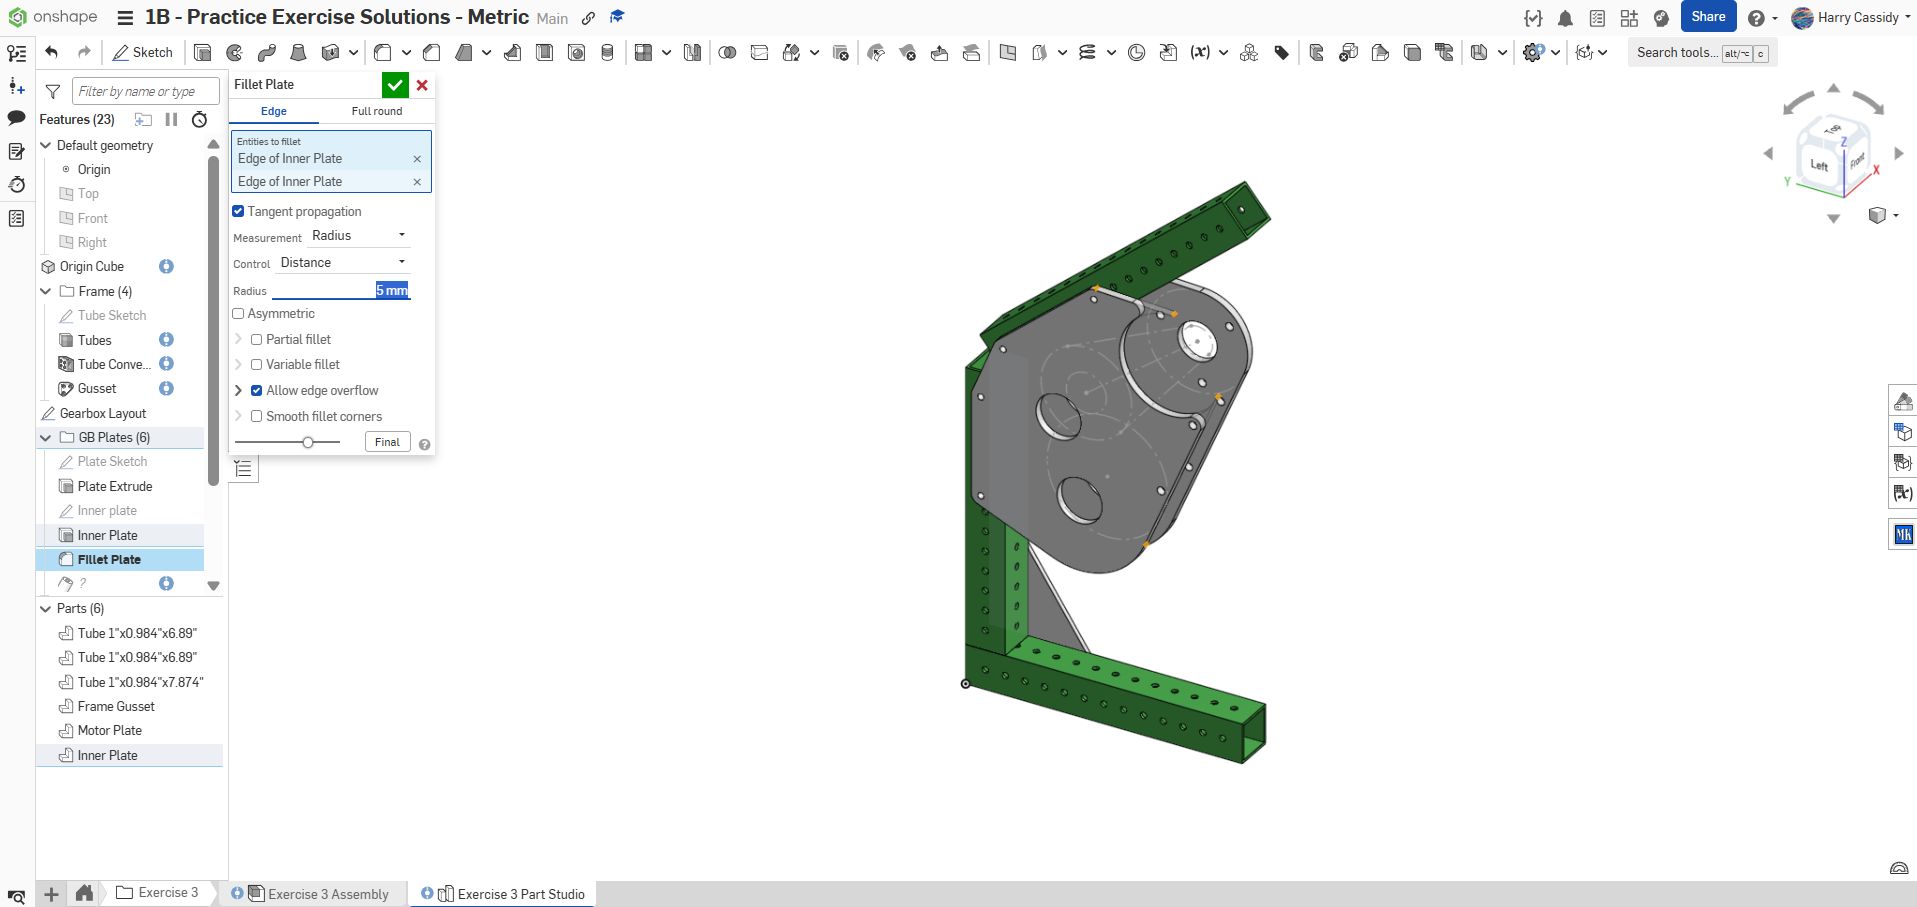1917x907 pixels.
Task: Click the Share button
Action: tap(1707, 17)
